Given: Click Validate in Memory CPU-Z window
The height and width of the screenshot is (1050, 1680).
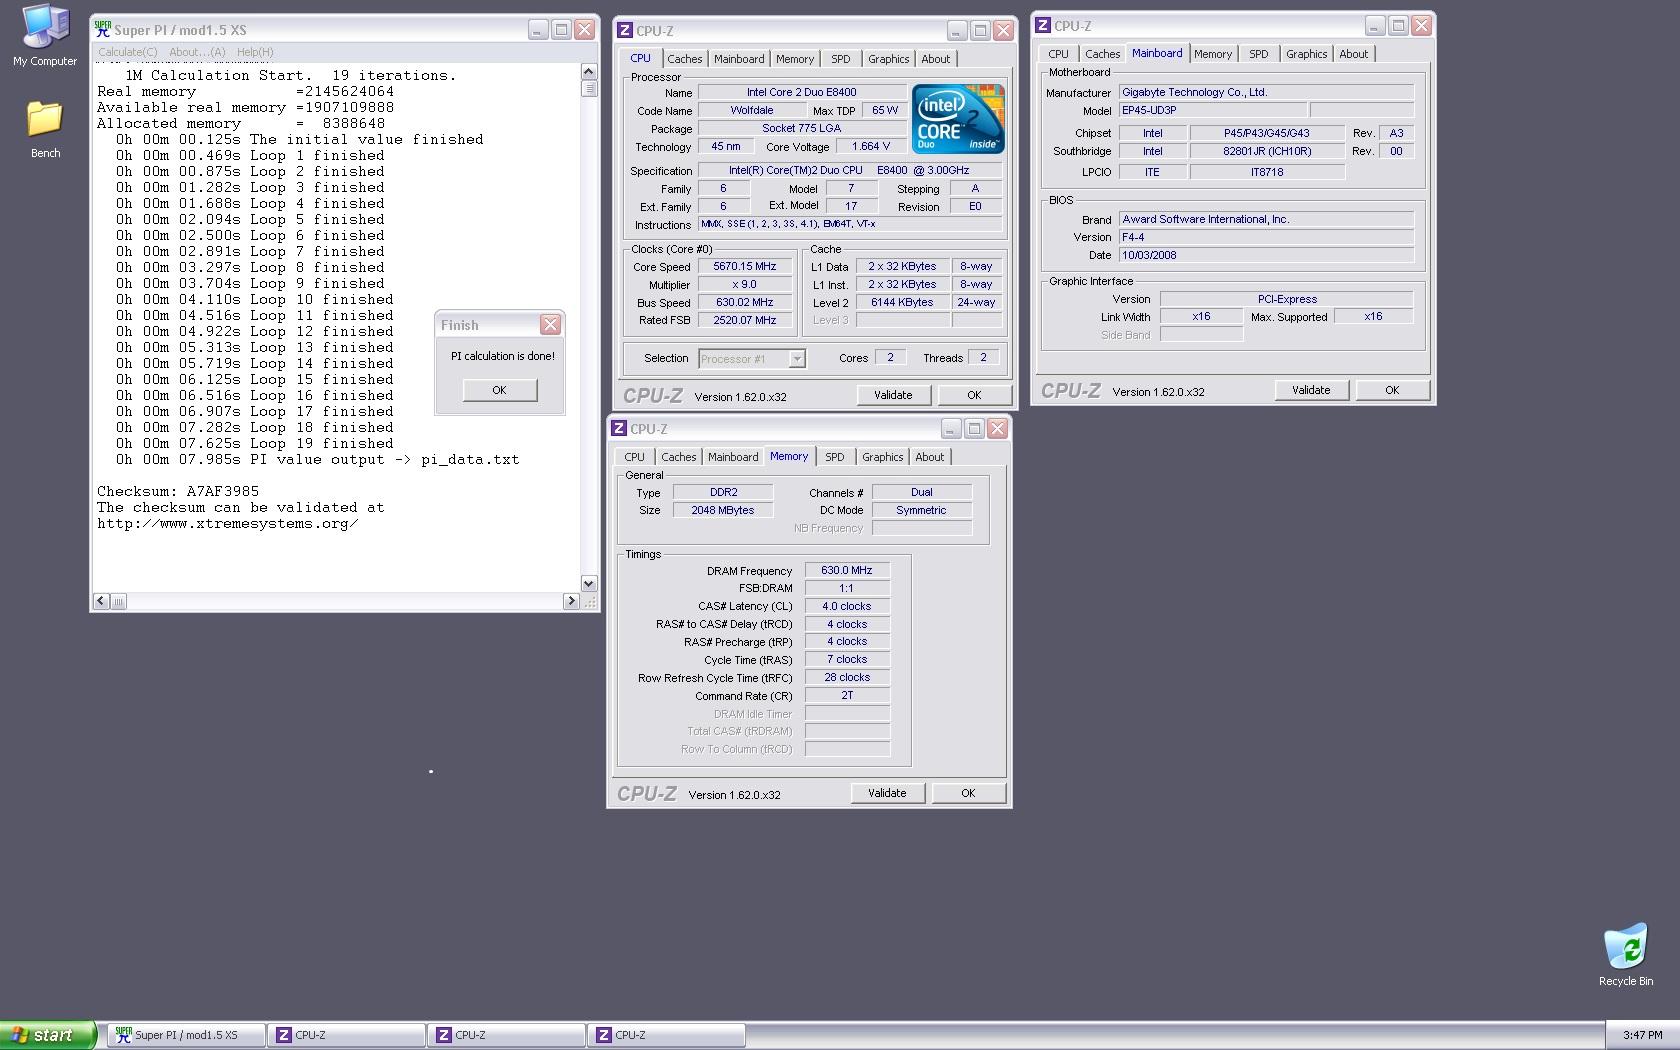Looking at the screenshot, I should coord(887,793).
